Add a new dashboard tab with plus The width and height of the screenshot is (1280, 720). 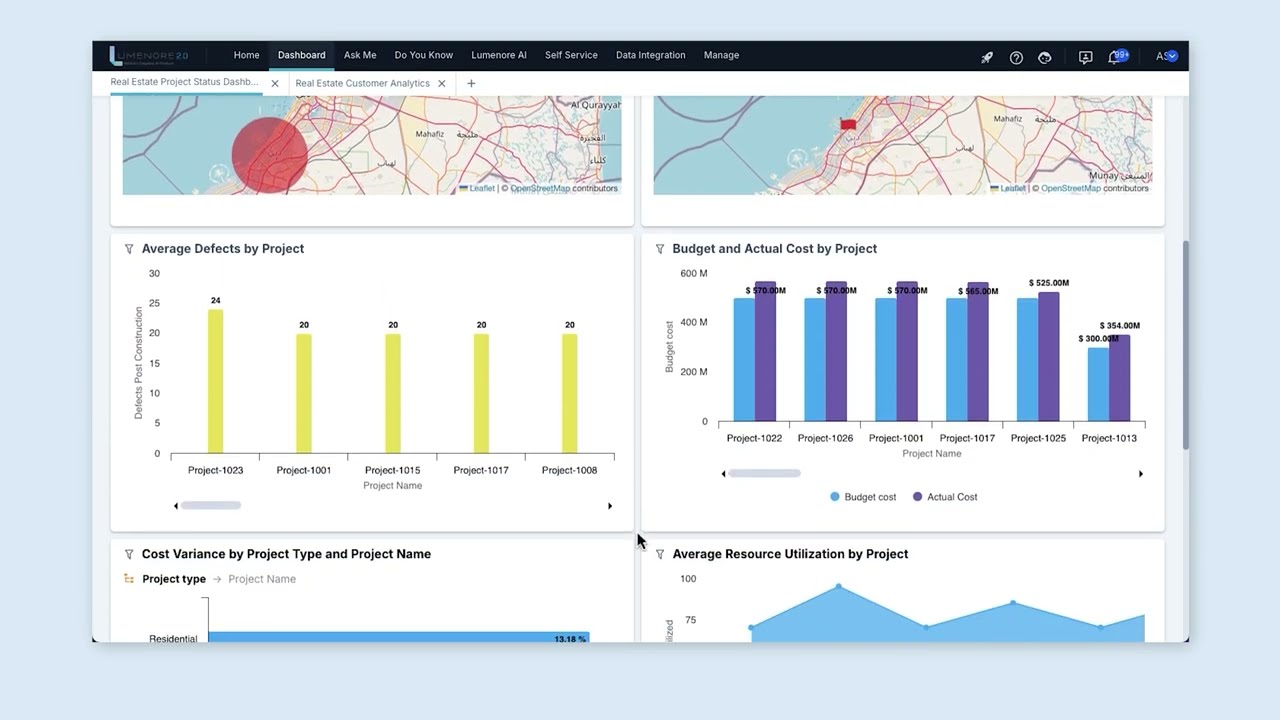point(471,83)
